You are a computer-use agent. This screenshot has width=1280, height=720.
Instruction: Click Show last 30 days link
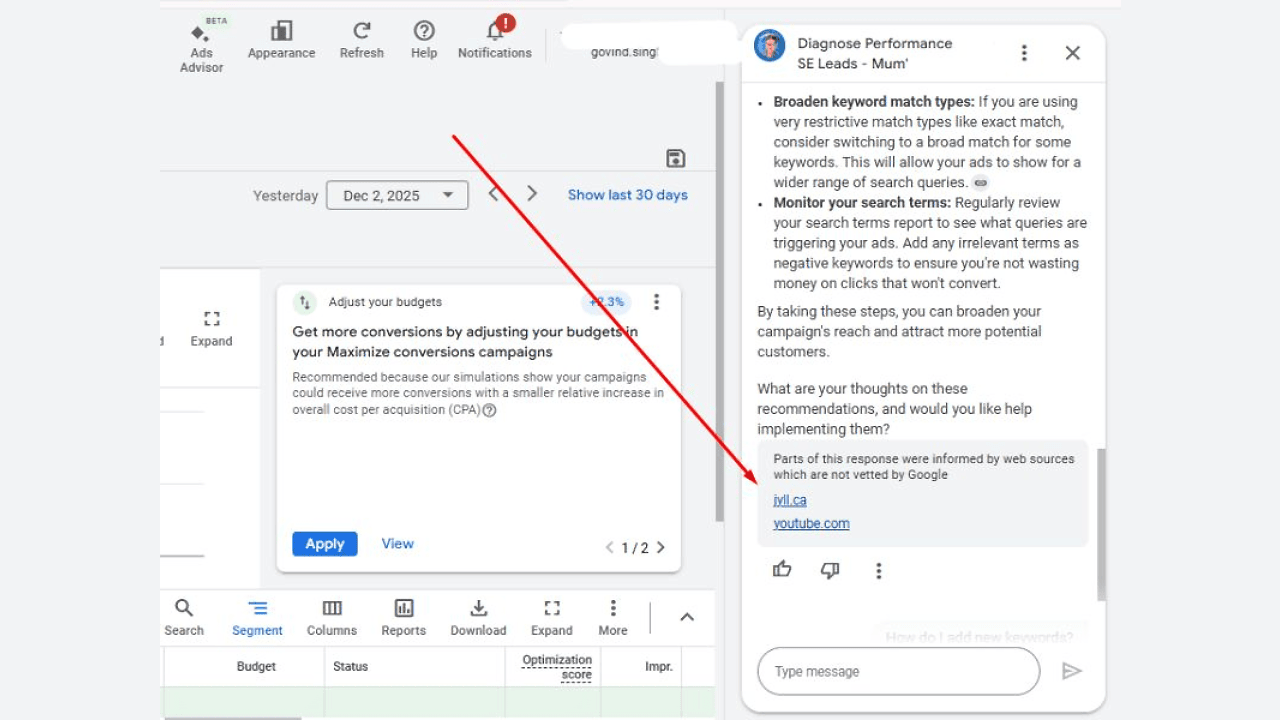pos(627,195)
